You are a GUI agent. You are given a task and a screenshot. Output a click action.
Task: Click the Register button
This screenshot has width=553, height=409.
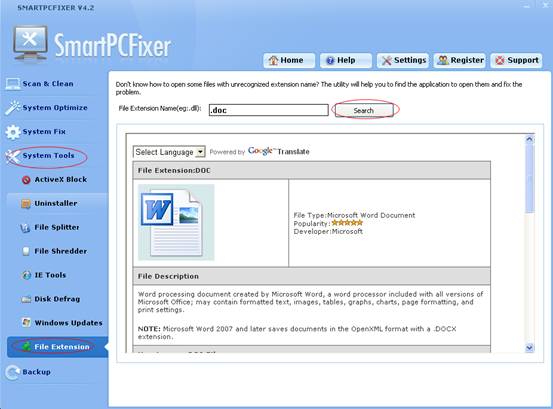click(460, 60)
